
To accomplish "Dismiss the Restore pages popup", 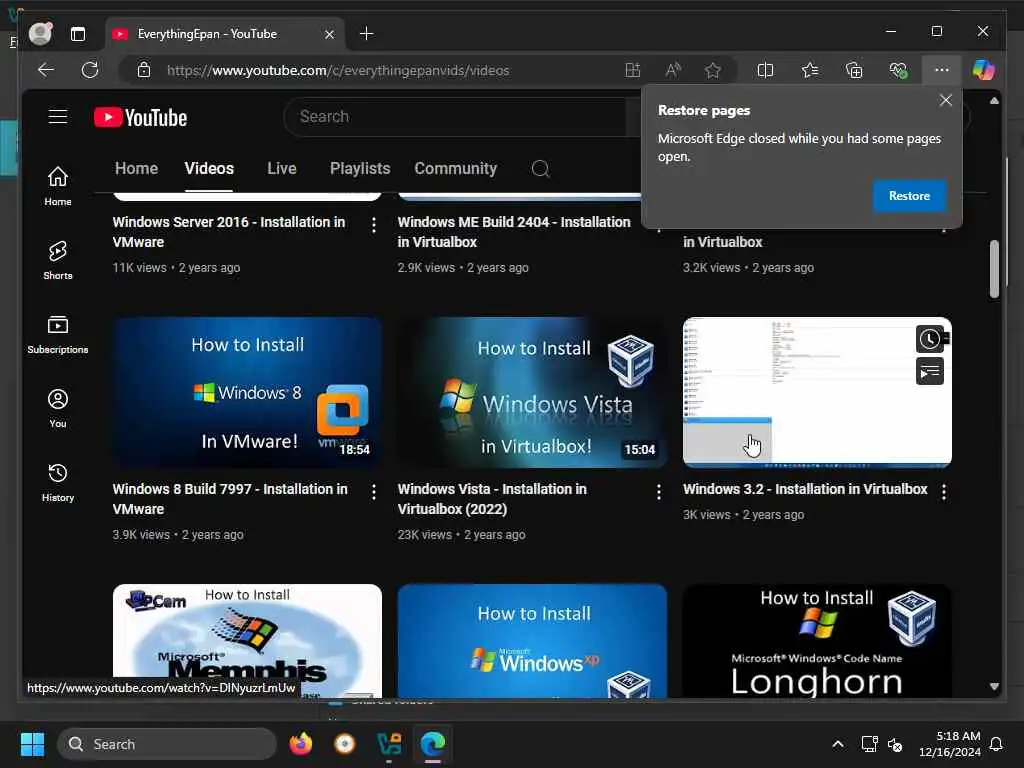I will tap(946, 100).
